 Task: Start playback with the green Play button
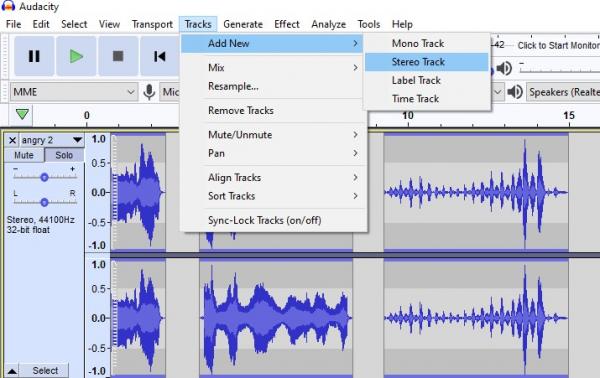pyautogui.click(x=77, y=56)
